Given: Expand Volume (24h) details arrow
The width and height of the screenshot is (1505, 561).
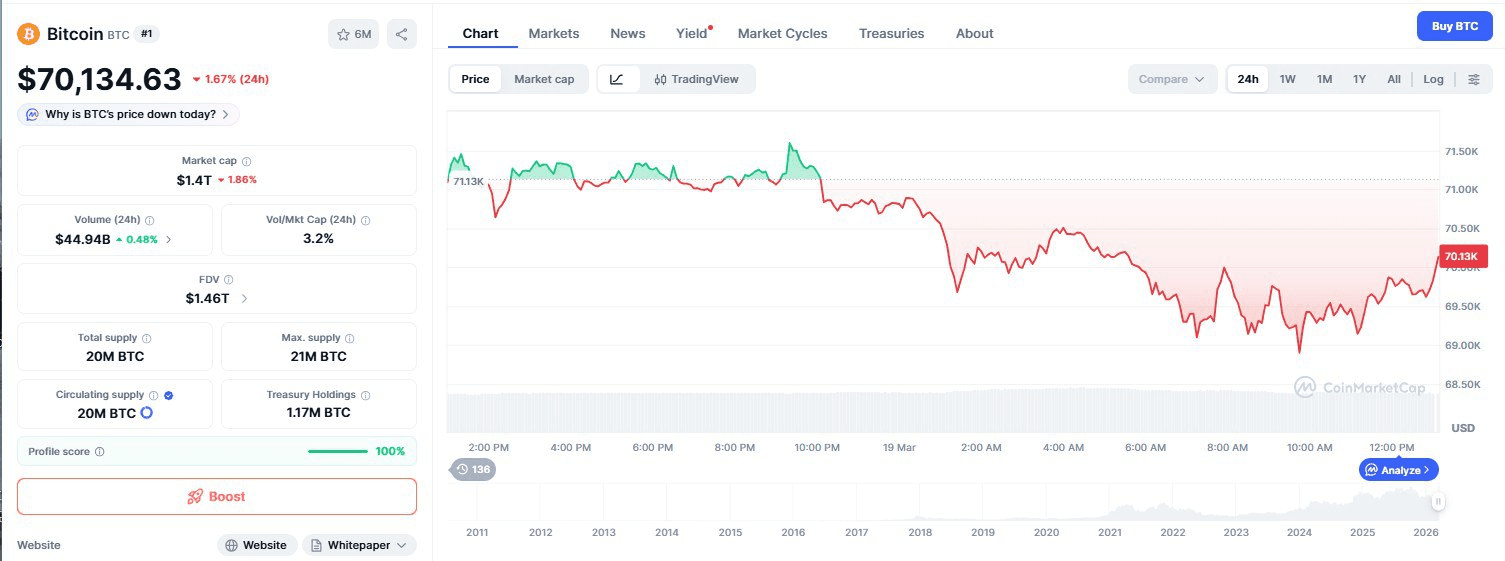Looking at the screenshot, I should pyautogui.click(x=168, y=239).
